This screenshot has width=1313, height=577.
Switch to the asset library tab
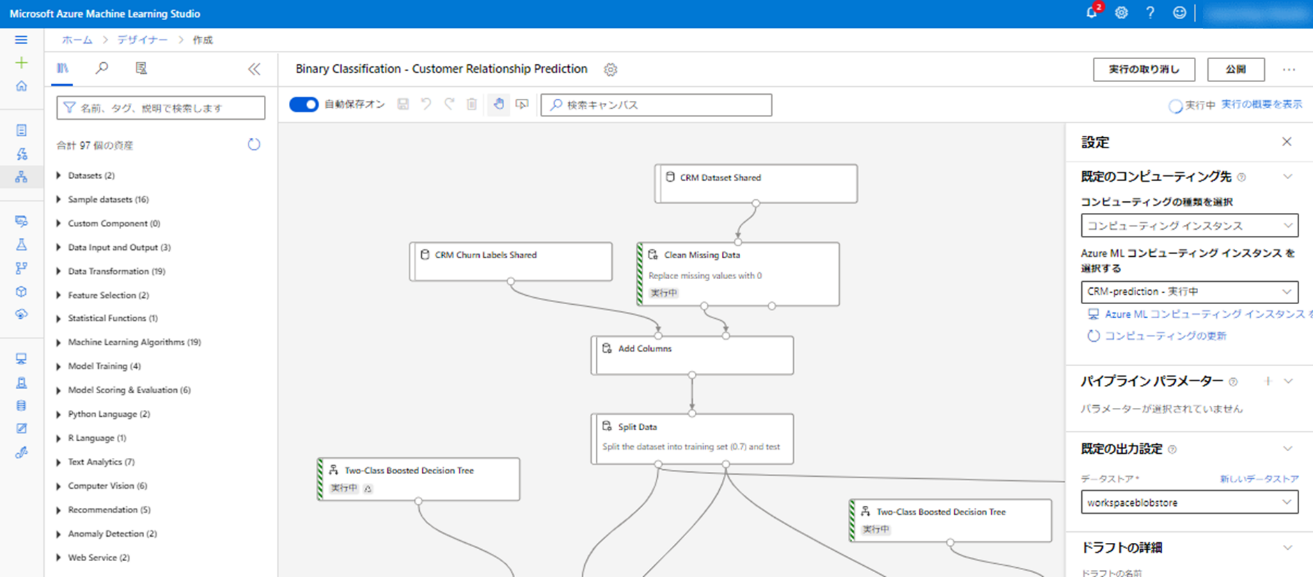coord(63,69)
